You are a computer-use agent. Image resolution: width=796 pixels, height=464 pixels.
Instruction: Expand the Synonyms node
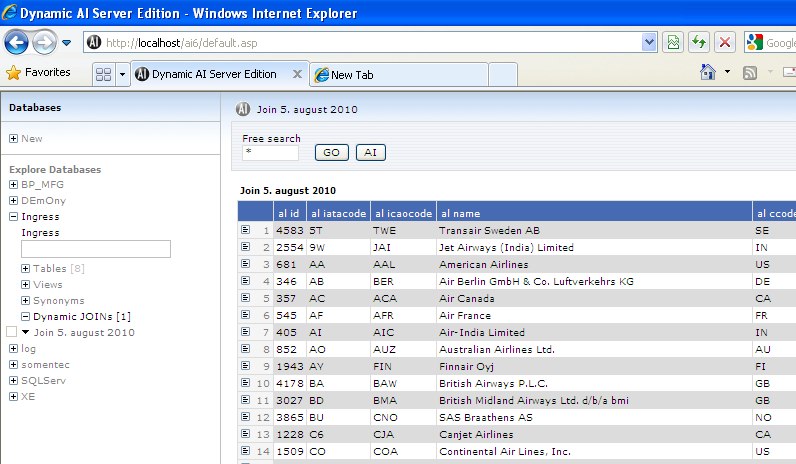tap(25, 301)
